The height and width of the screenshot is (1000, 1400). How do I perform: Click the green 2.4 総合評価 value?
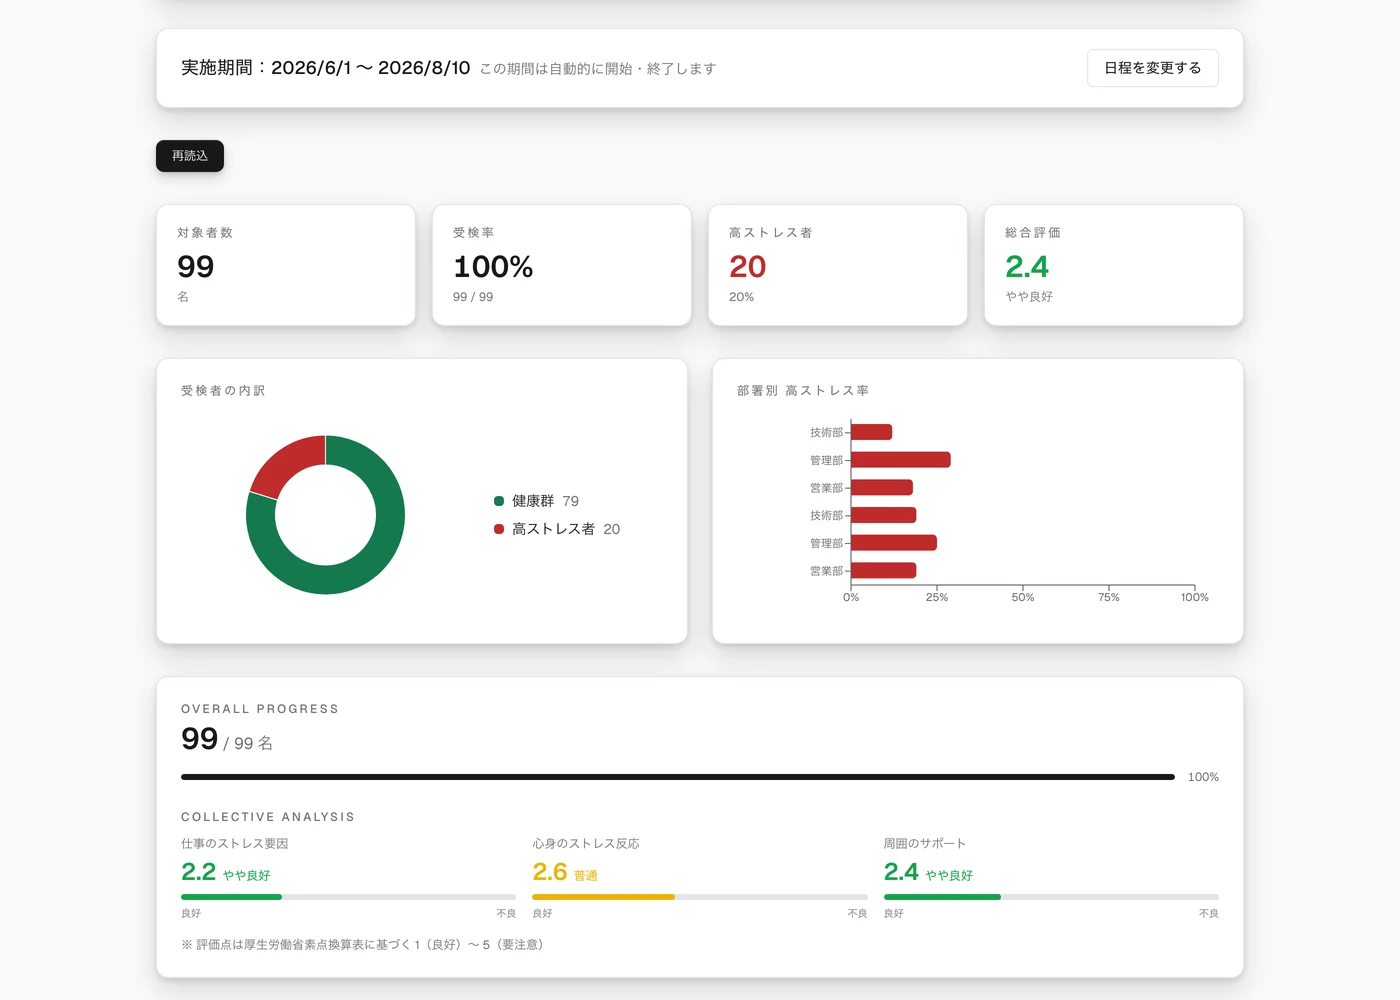pos(1027,267)
